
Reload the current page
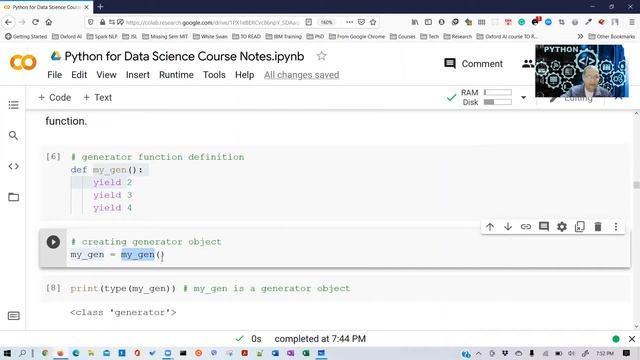tap(36, 22)
